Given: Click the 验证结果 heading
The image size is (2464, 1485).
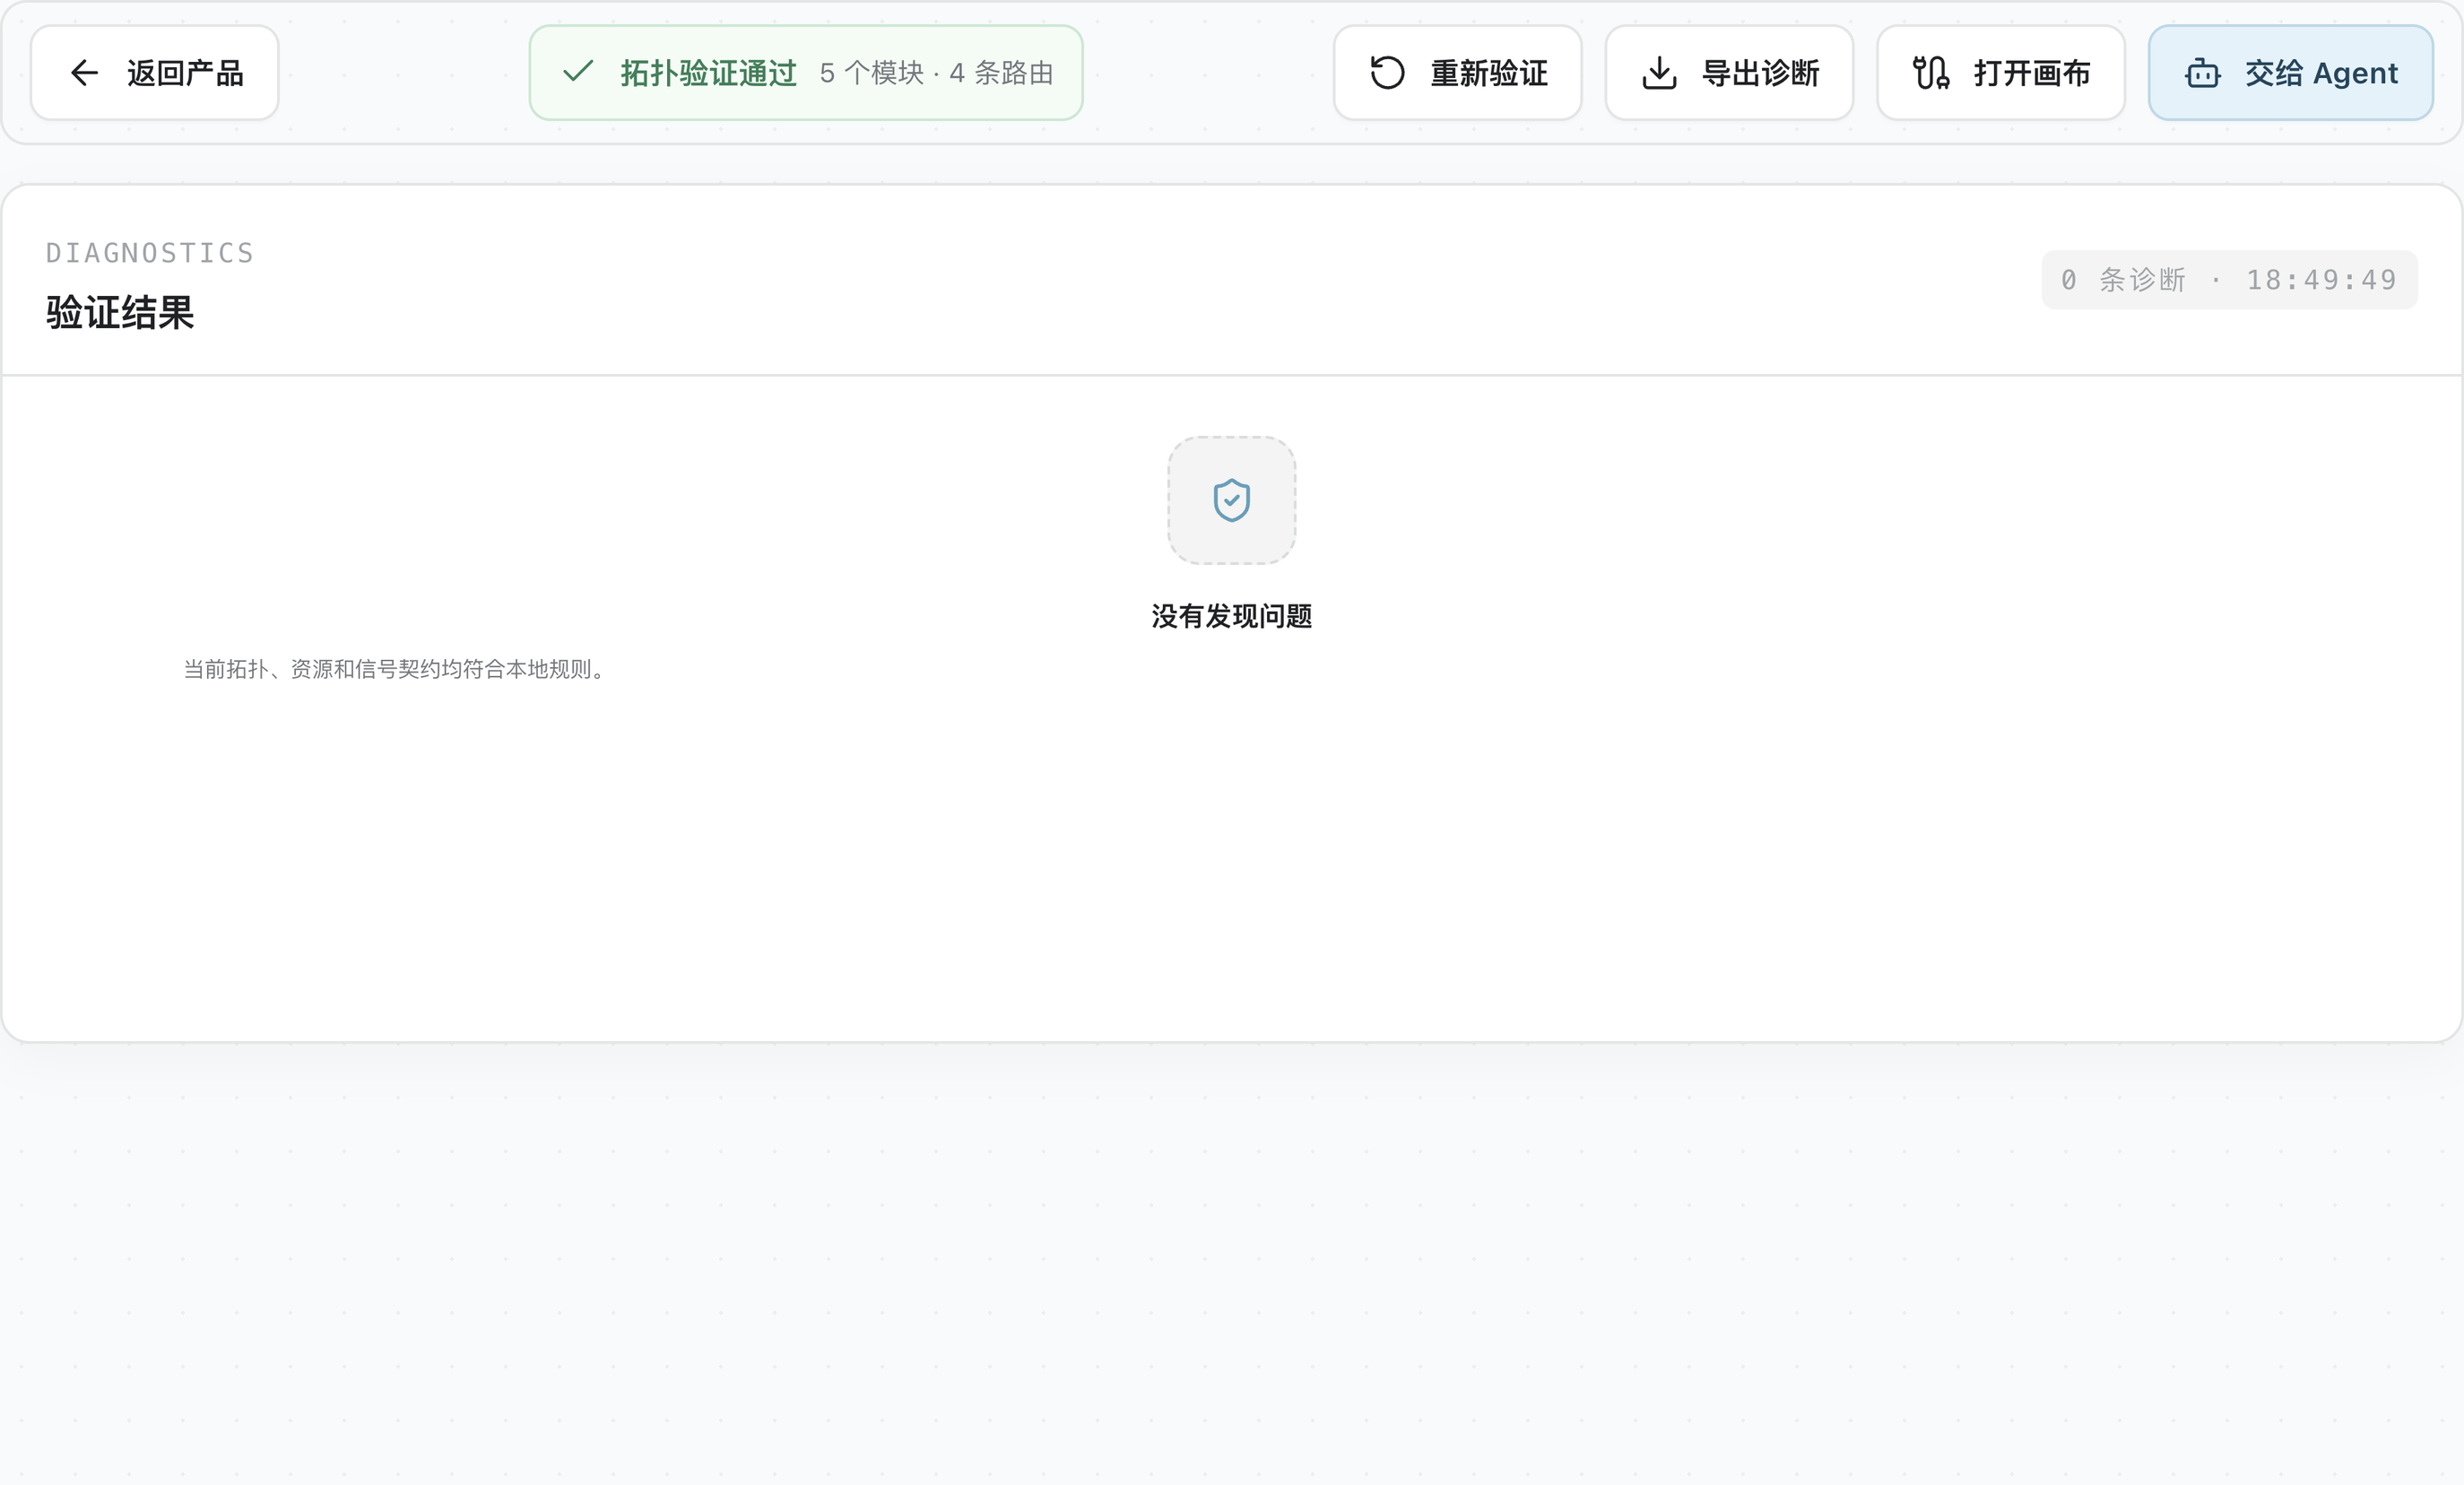Looking at the screenshot, I should pos(120,312).
